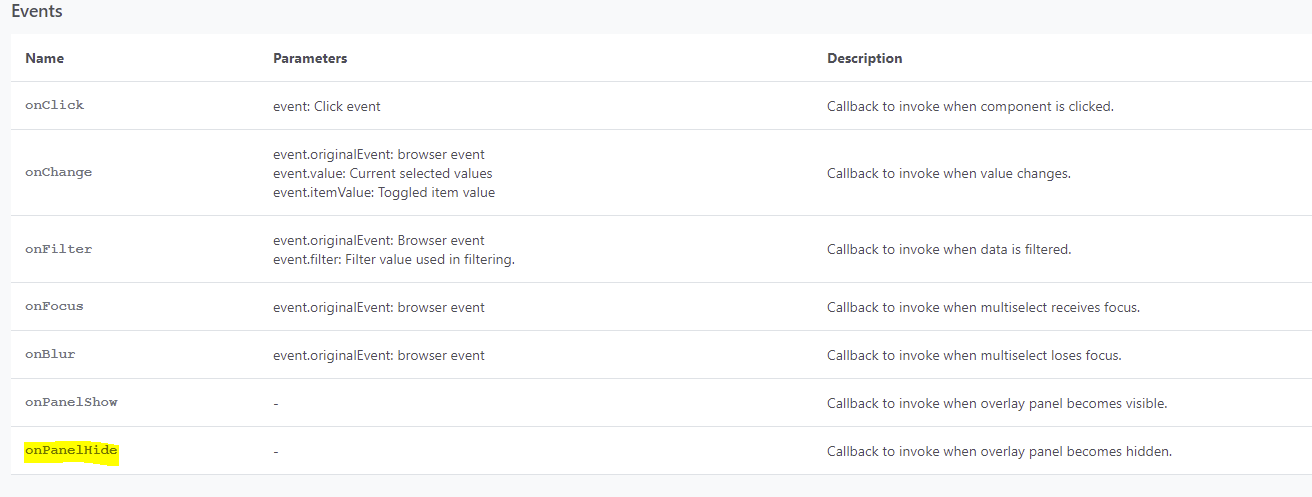Click 'Callback to invoke when multiselect receives focus.'
The image size is (1312, 497).
[984, 307]
